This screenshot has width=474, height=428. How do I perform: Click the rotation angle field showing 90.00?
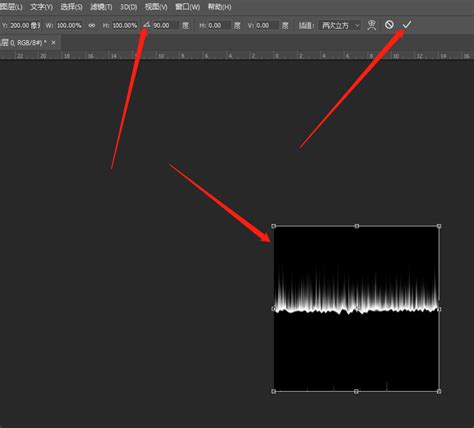pyautogui.click(x=166, y=25)
